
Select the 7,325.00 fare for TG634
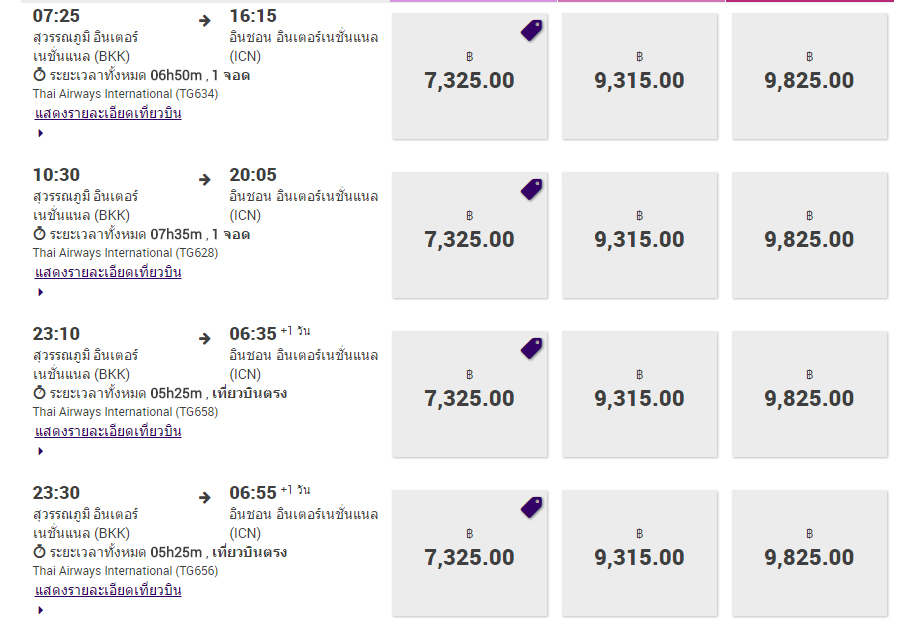470,76
